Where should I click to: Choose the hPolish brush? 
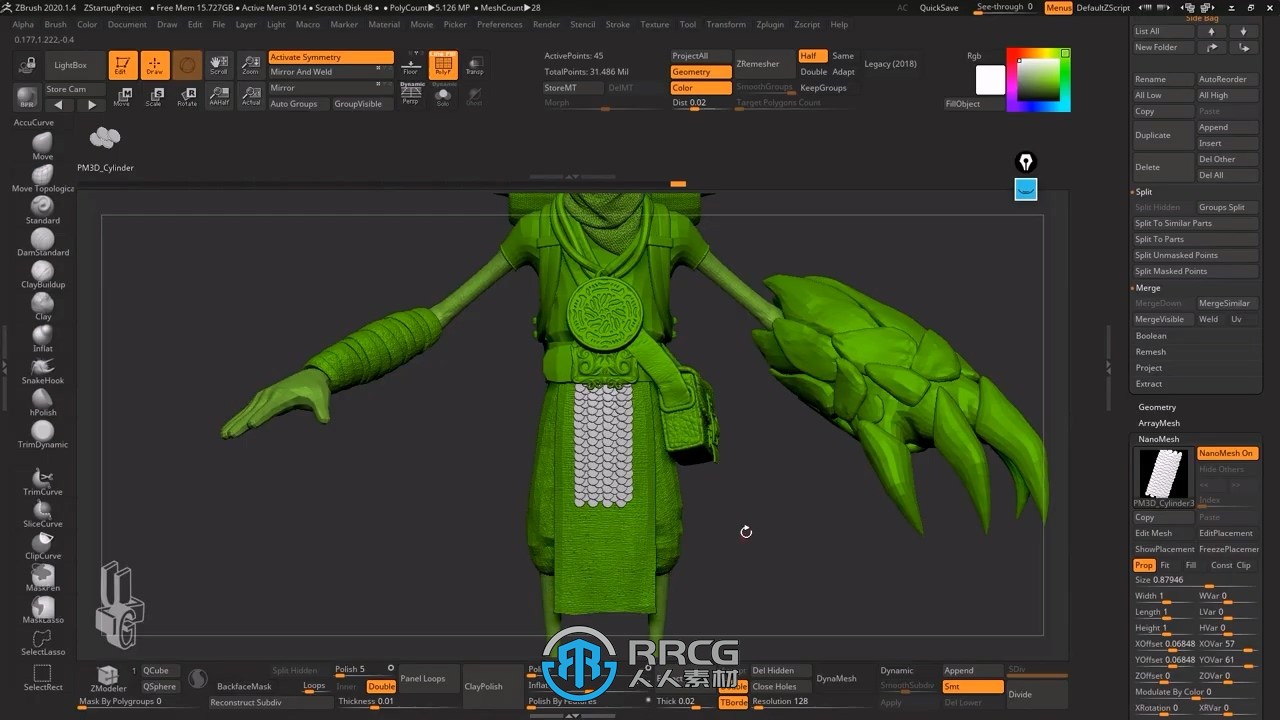pos(42,402)
